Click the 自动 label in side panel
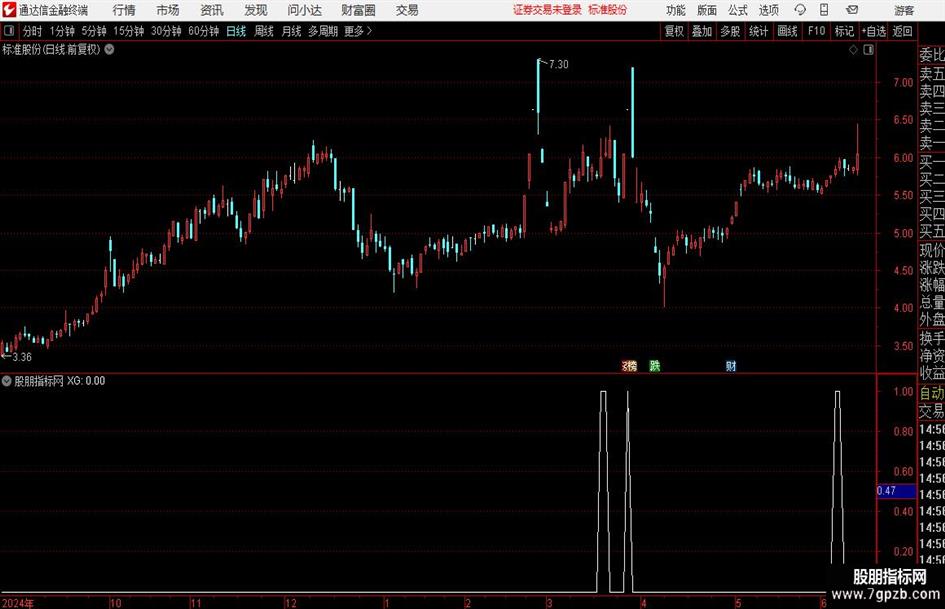 [x=932, y=393]
